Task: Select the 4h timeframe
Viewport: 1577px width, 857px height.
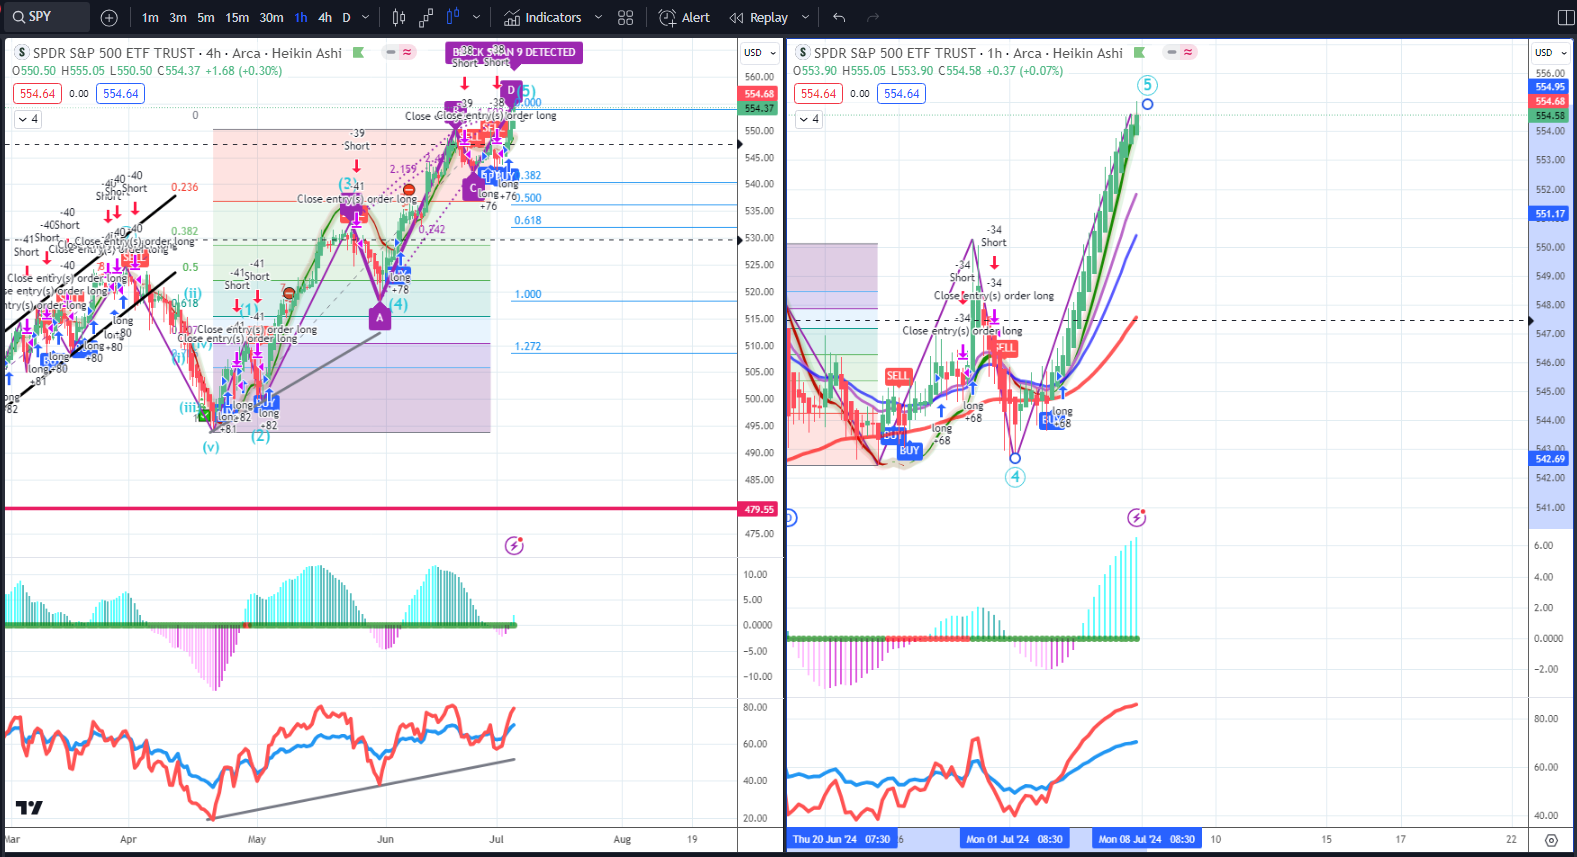Action: pos(325,18)
